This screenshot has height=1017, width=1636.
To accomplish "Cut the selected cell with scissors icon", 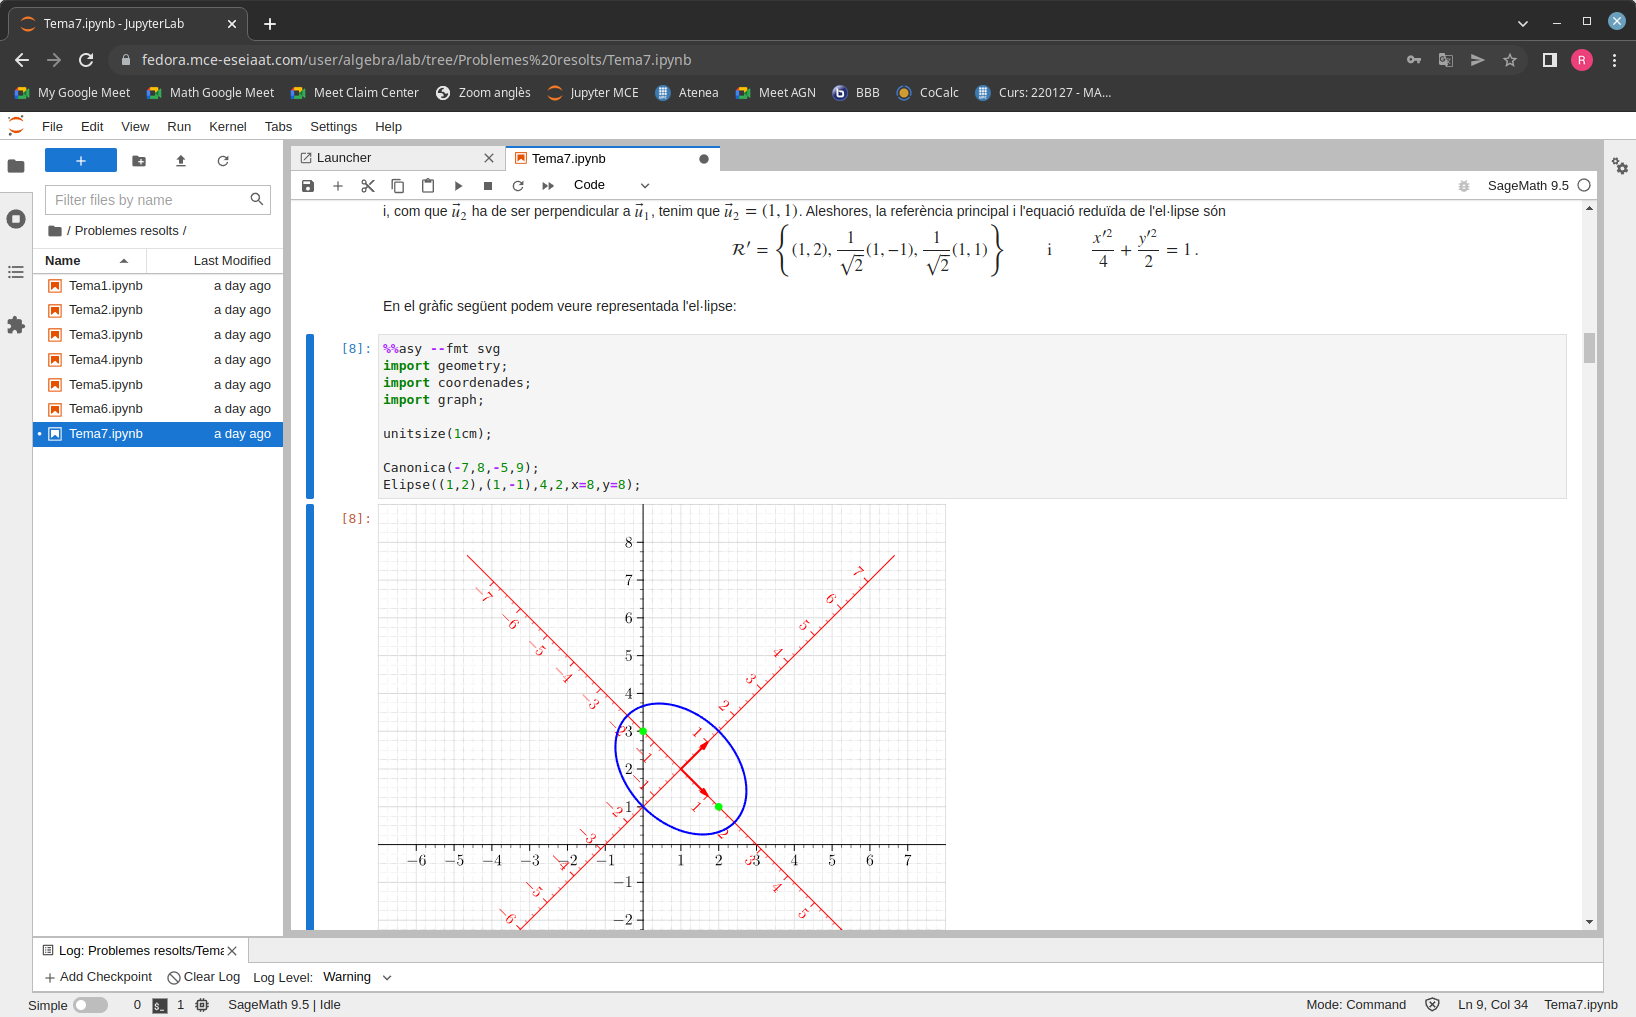I will point(368,186).
